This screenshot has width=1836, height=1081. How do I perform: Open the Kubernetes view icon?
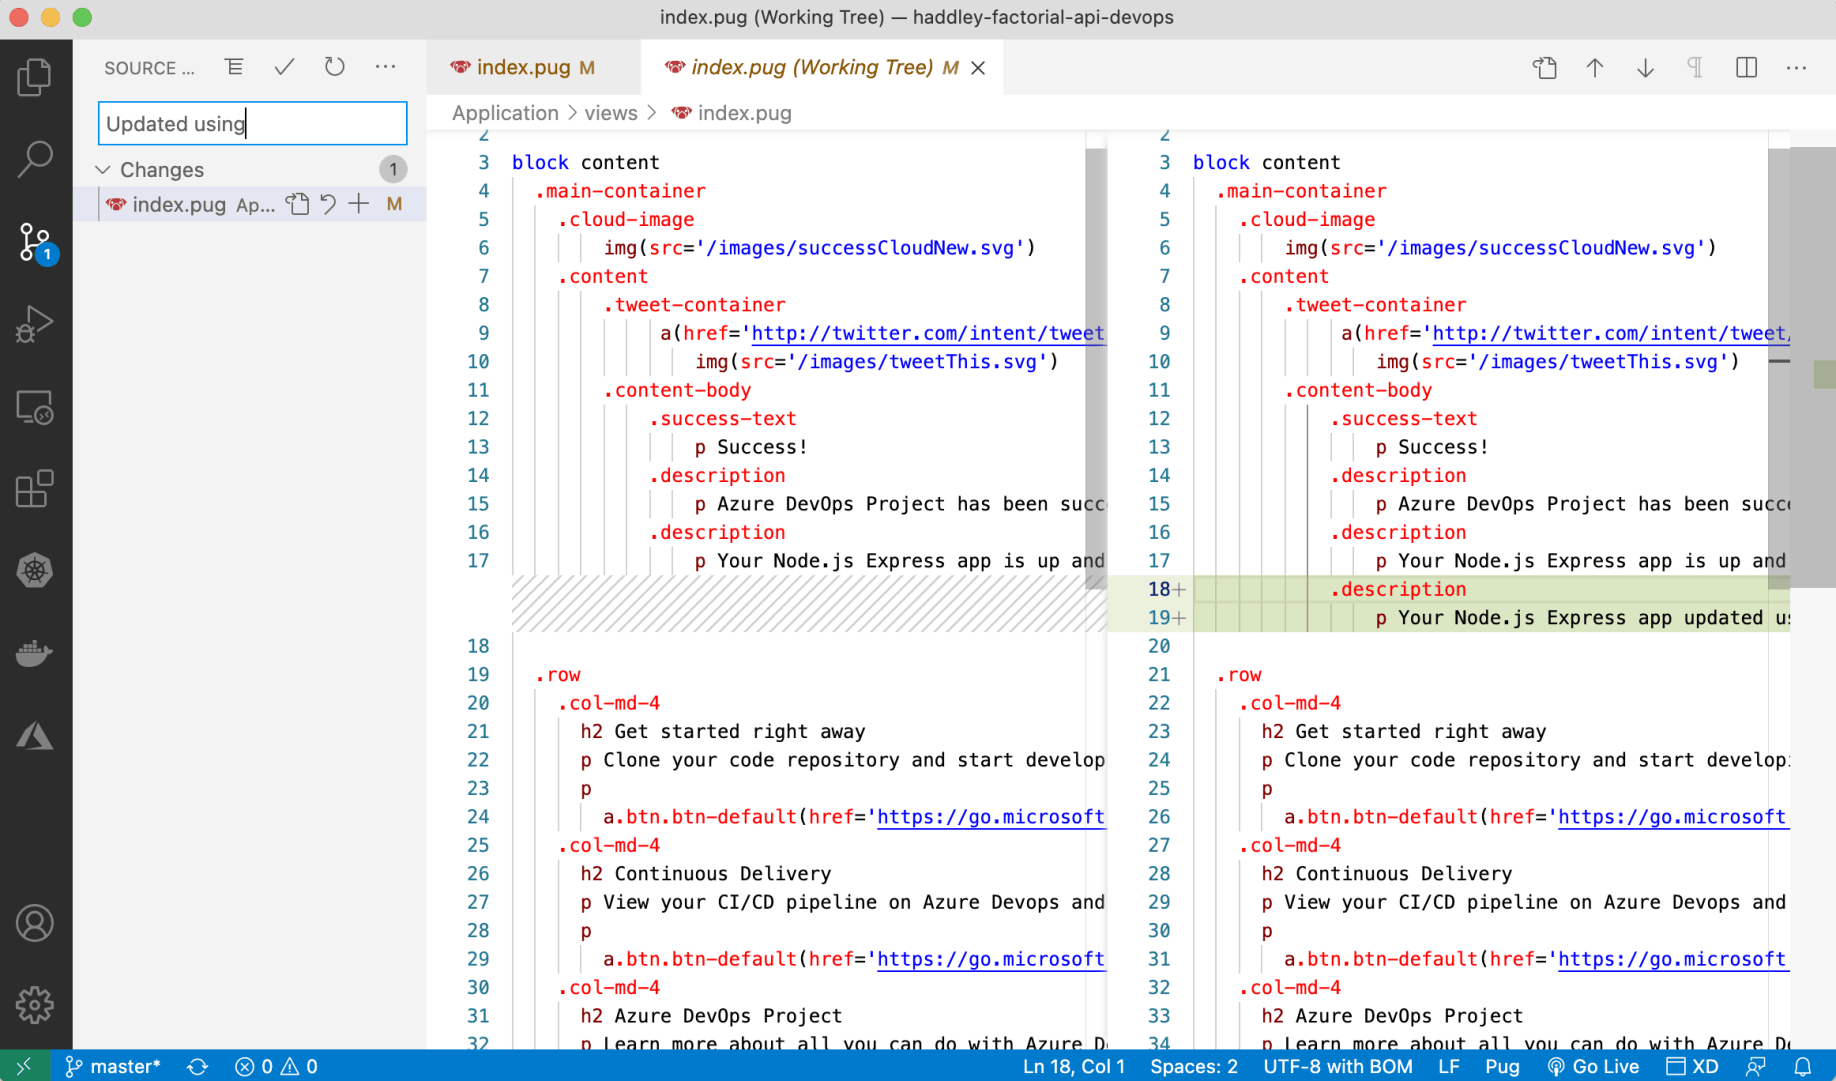click(x=35, y=571)
